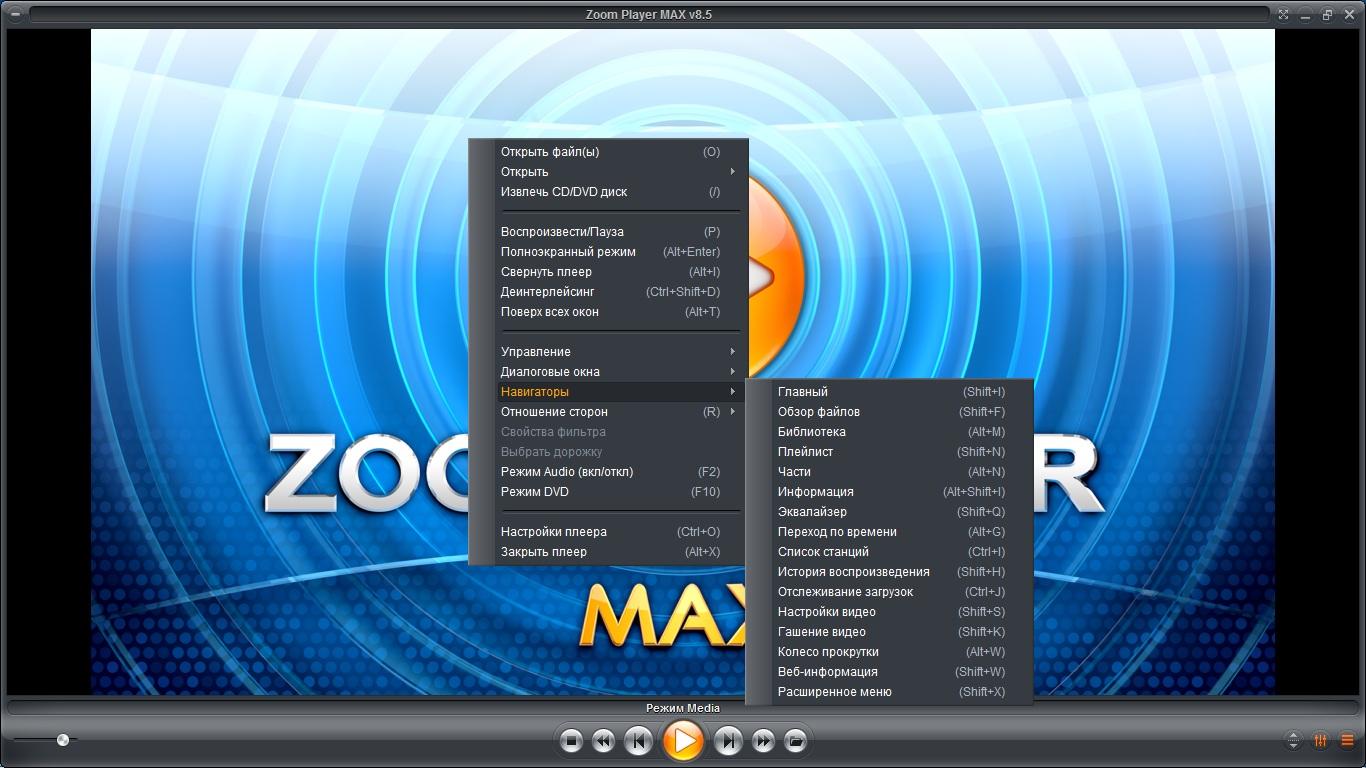This screenshot has height=768, width=1366.
Task: Click the volume slider knob
Action: click(x=63, y=740)
